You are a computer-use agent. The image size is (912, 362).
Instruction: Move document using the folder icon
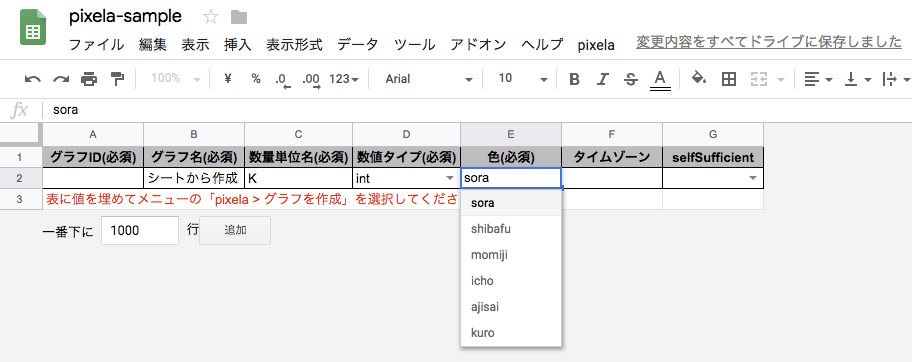point(238,17)
